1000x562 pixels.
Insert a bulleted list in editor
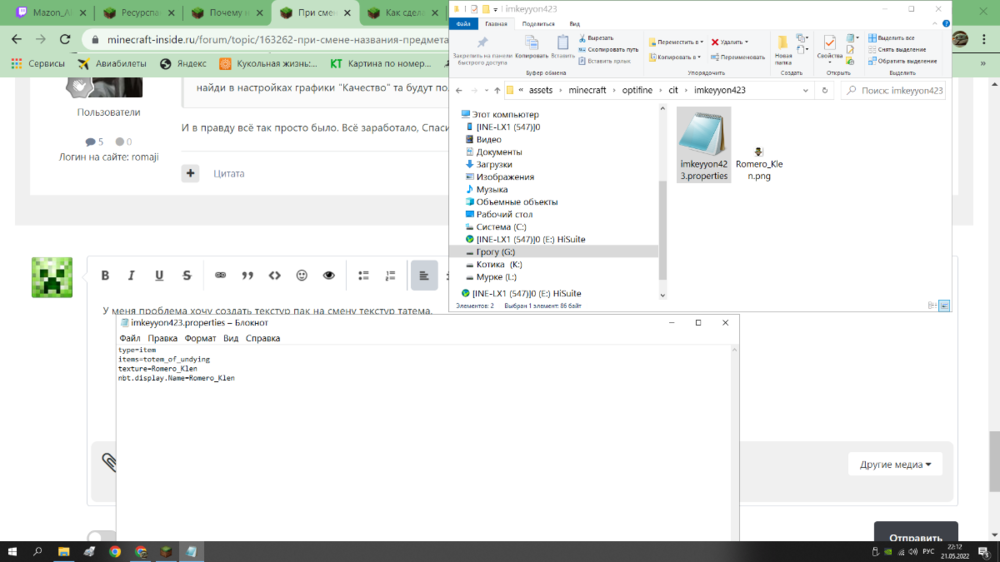[364, 276]
